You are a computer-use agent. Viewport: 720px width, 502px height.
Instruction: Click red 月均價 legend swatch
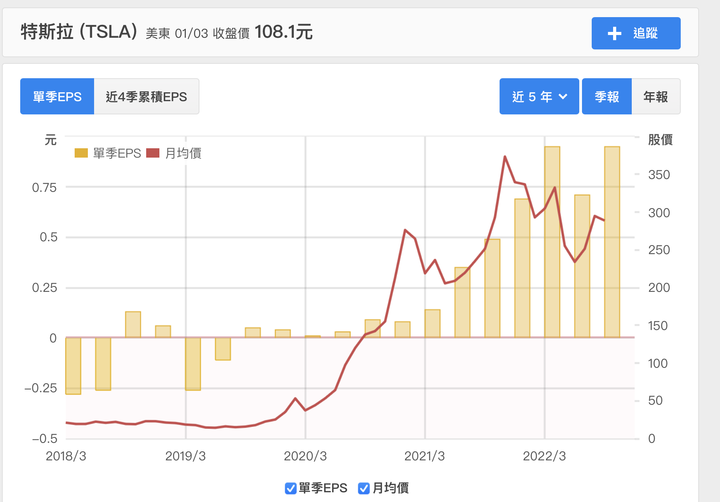click(x=152, y=153)
